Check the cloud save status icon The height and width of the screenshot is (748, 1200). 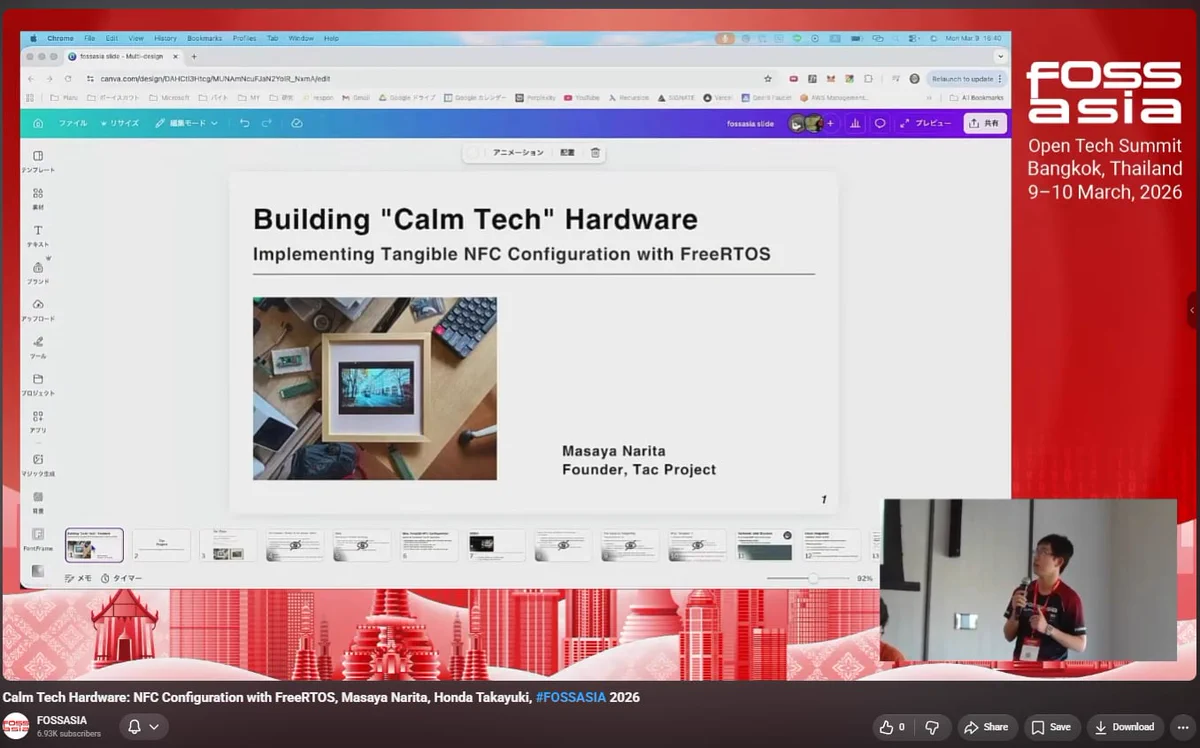pyautogui.click(x=297, y=123)
